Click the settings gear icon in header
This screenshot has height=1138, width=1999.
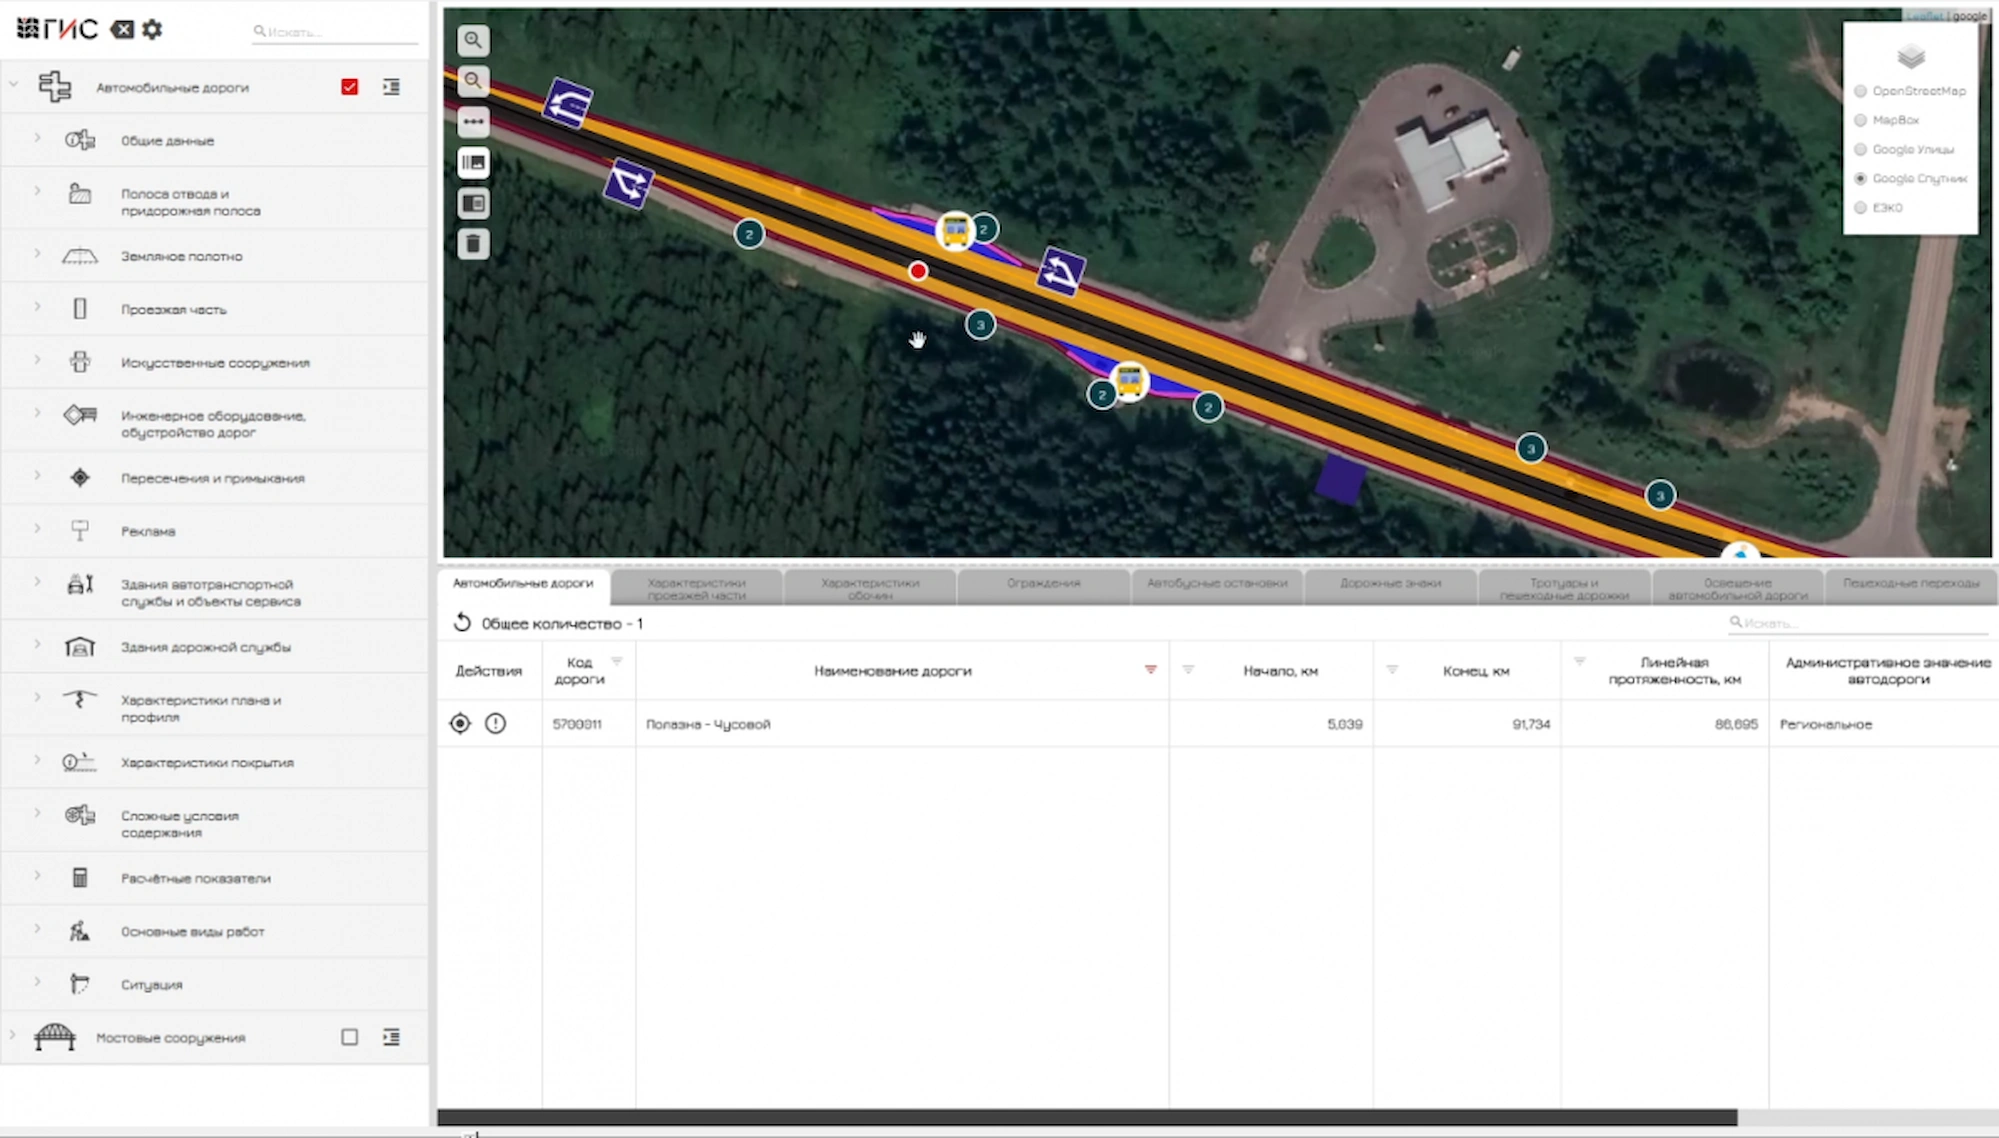click(x=152, y=29)
